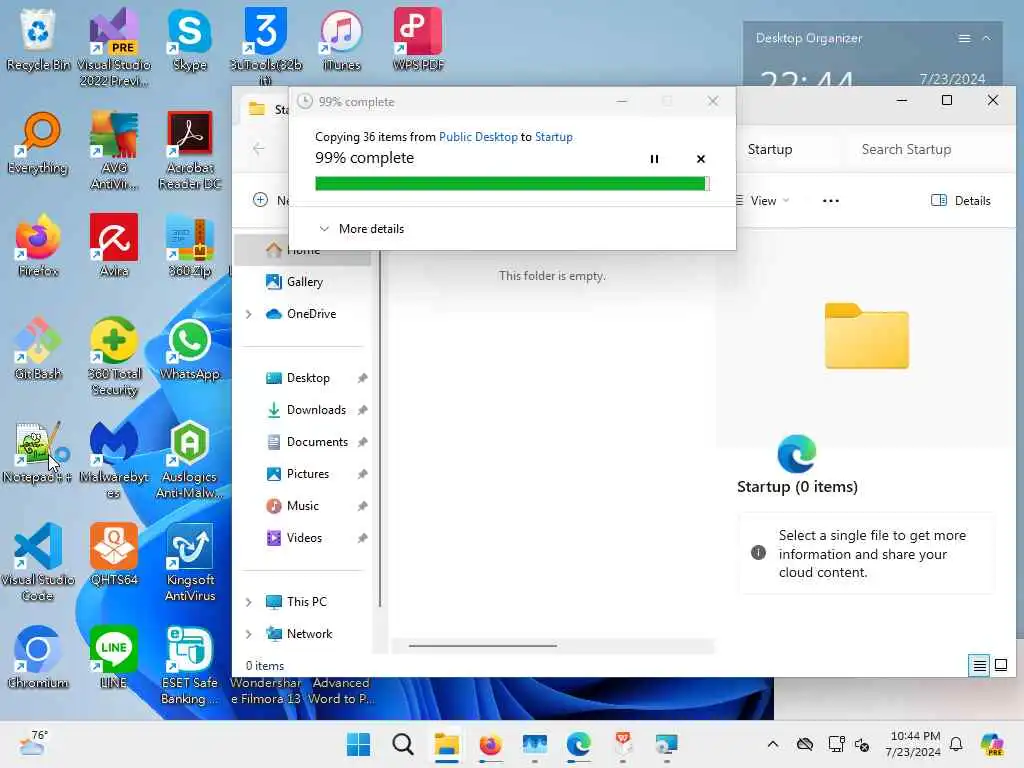Screen dimensions: 1024x768
Task: Click the Startup destination link
Action: coord(554,136)
